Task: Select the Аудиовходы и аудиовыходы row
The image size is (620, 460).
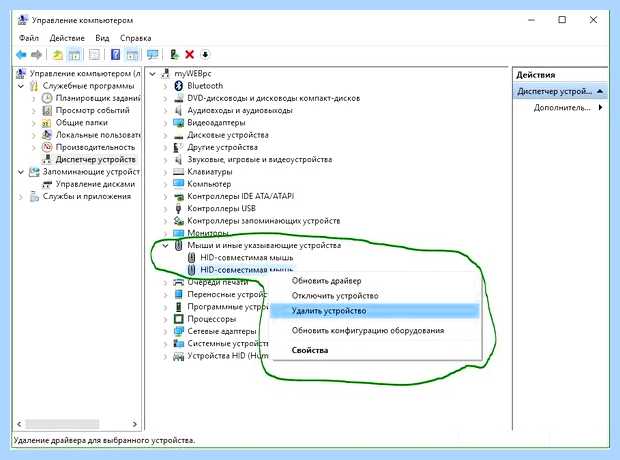Action: (240, 110)
